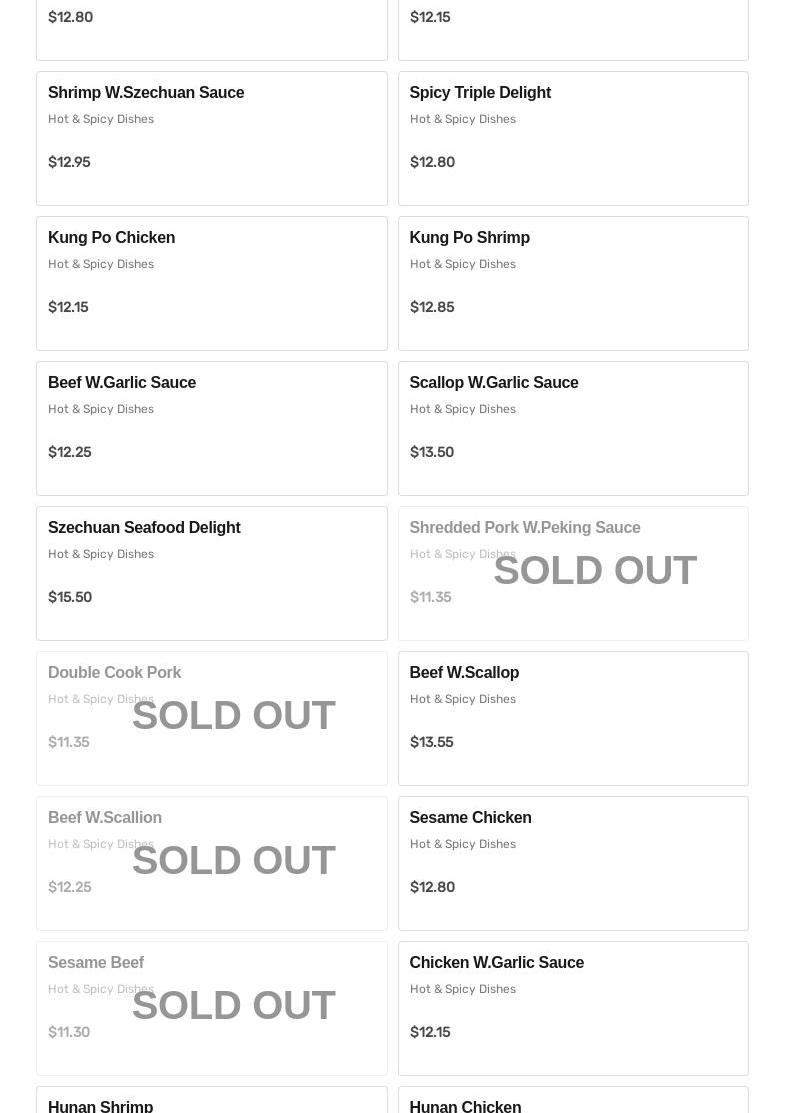Choose Kung Po Chicken from the menu
Image resolution: width=785 pixels, height=1113 pixels.
click(211, 283)
